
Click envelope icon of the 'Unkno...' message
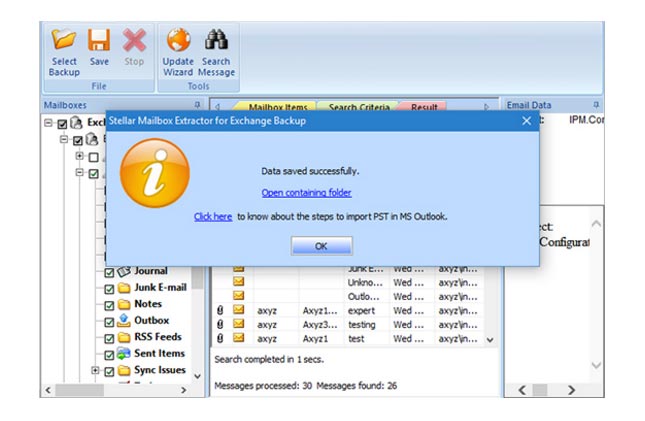coord(239,281)
